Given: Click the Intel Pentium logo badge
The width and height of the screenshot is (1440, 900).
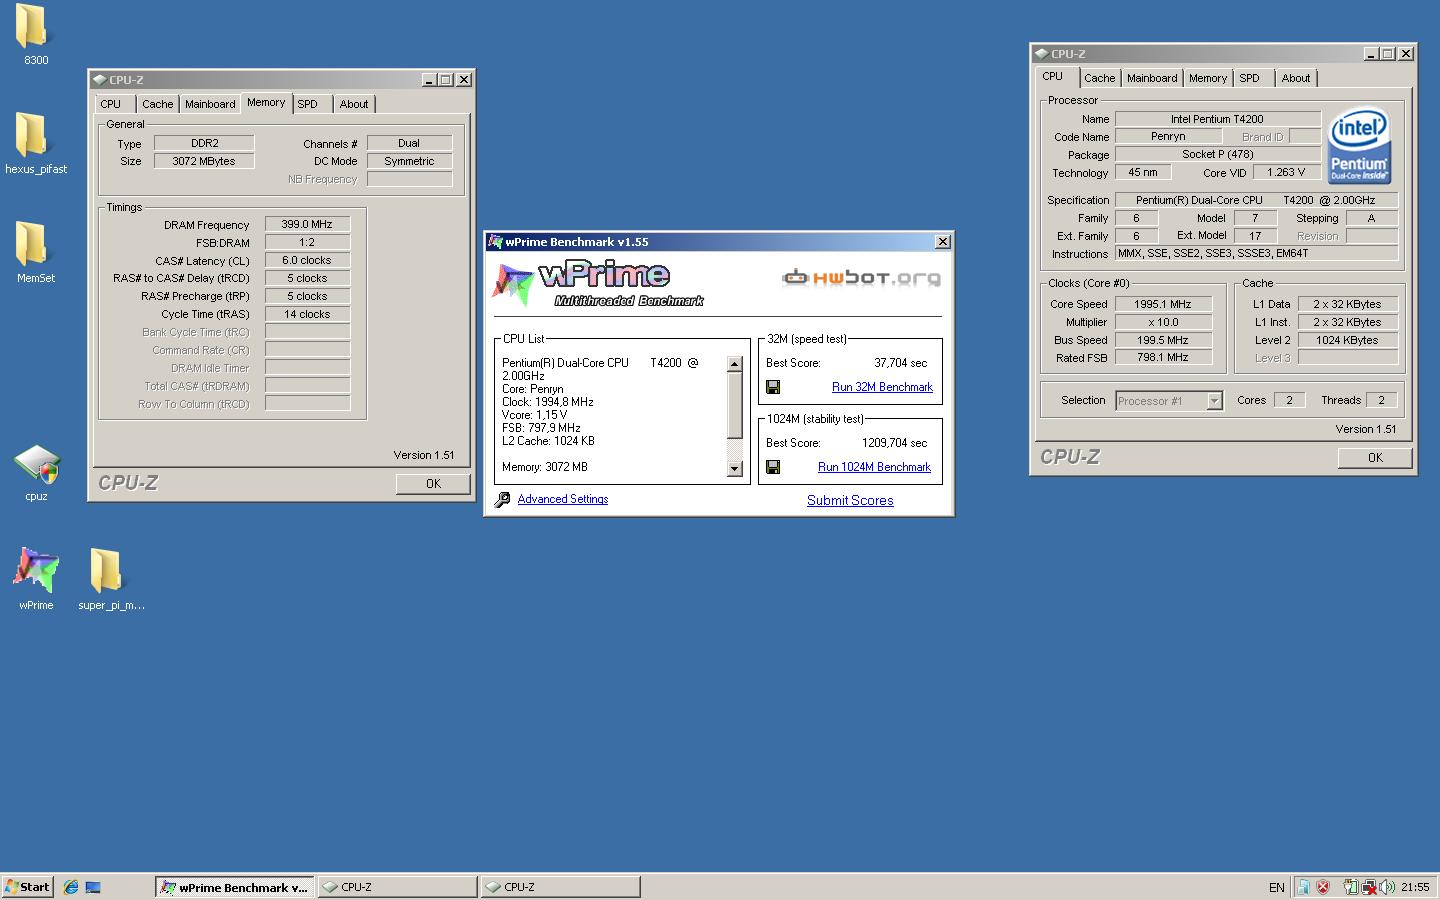Looking at the screenshot, I should (1359, 147).
